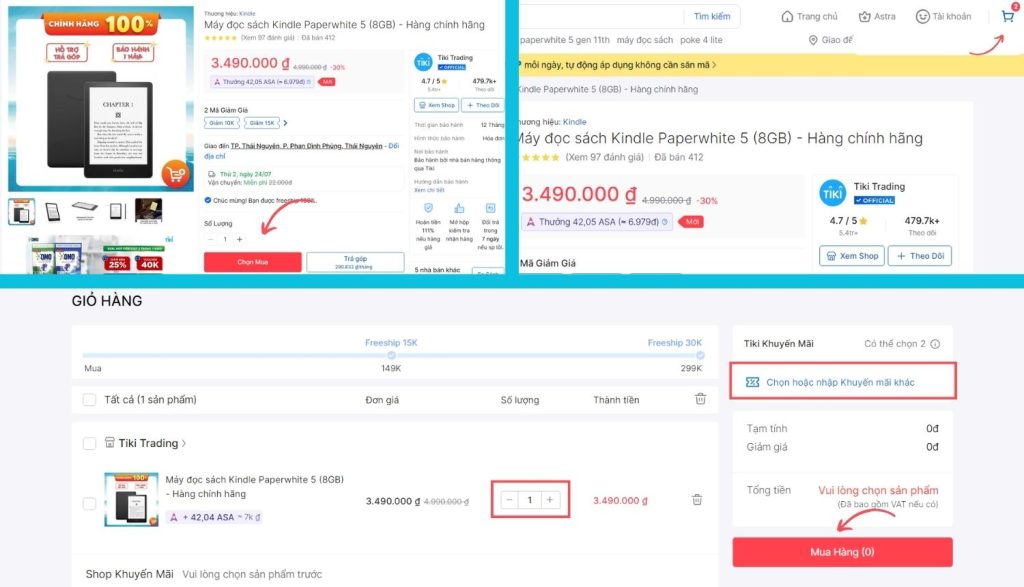Select the máy đọc sách search suggestion
Screen dimensions: 1024x587
[x=645, y=40]
